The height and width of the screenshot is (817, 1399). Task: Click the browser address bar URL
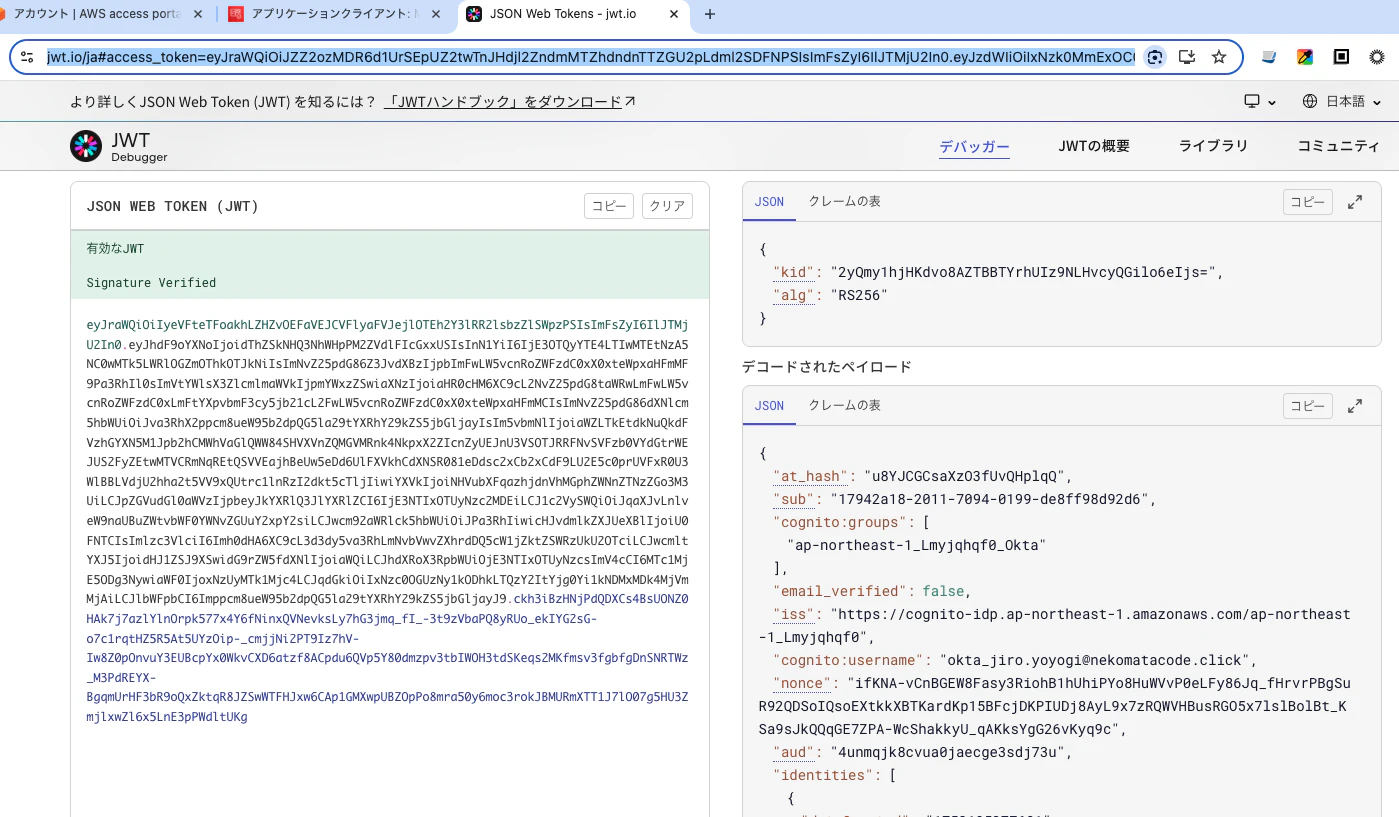pyautogui.click(x=590, y=57)
